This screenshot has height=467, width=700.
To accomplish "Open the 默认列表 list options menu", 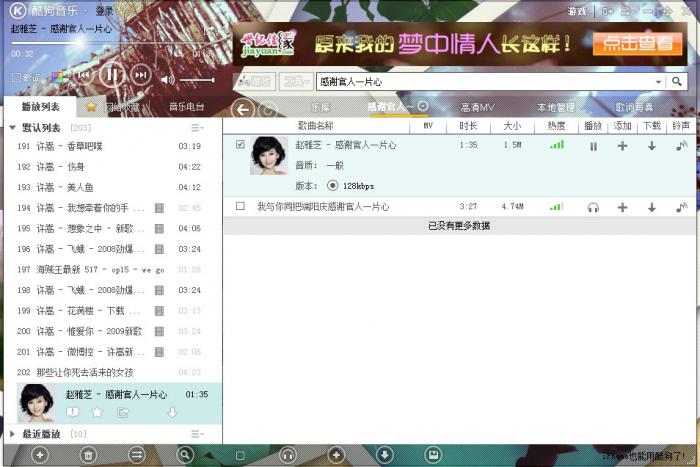I will click(197, 128).
